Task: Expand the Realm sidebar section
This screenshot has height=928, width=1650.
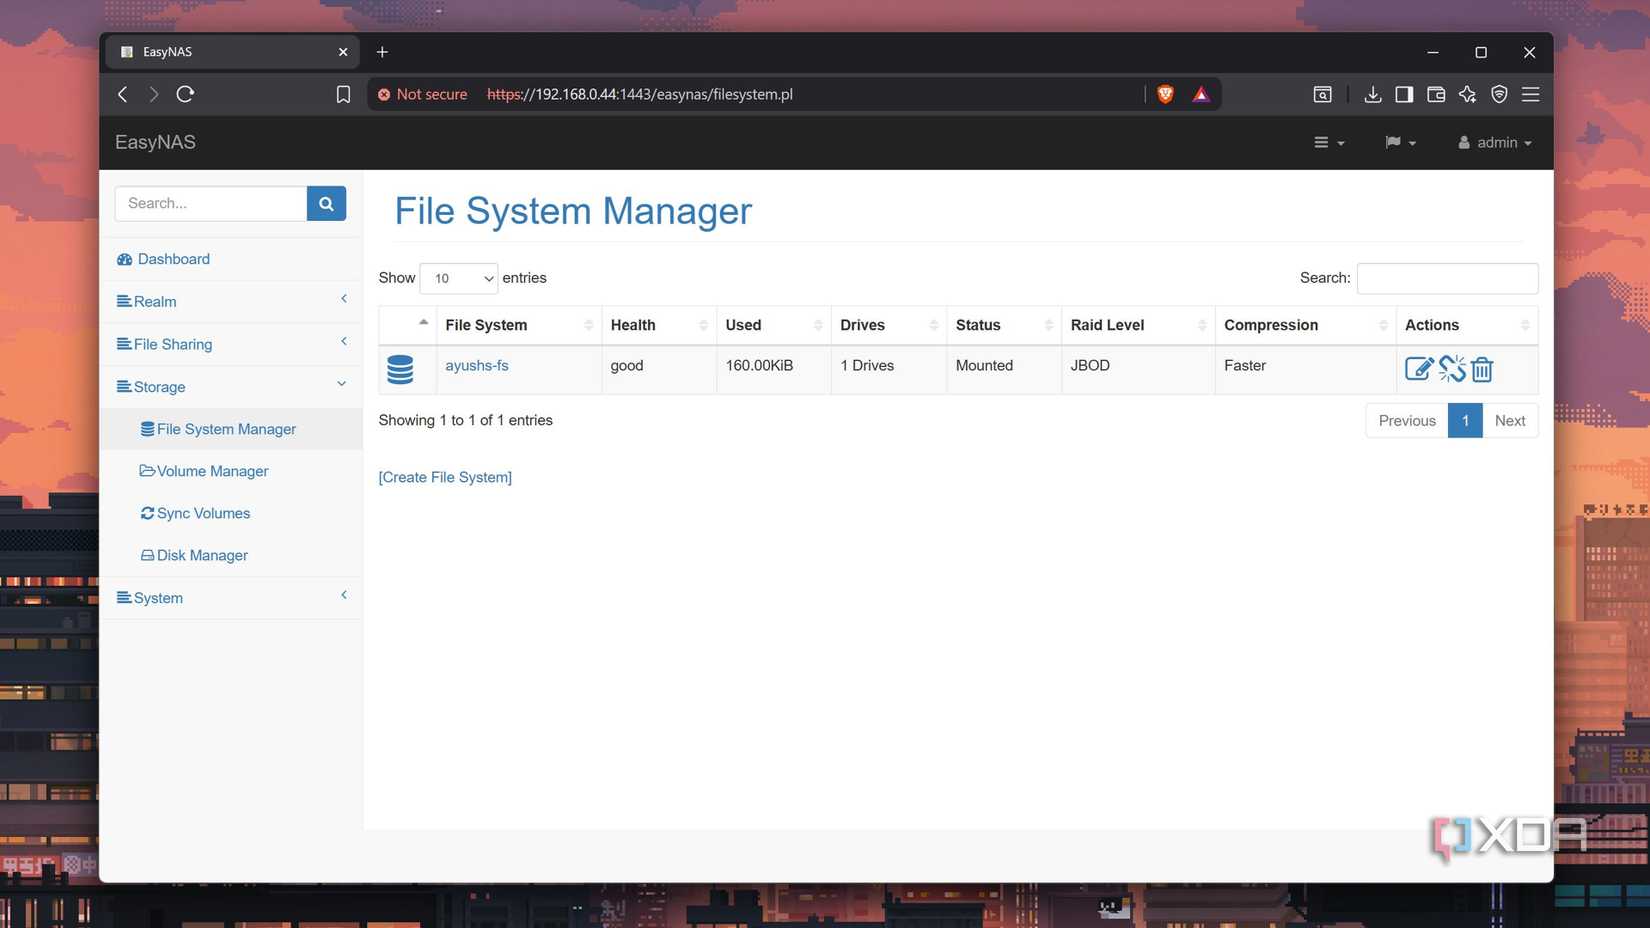Action: tap(231, 301)
